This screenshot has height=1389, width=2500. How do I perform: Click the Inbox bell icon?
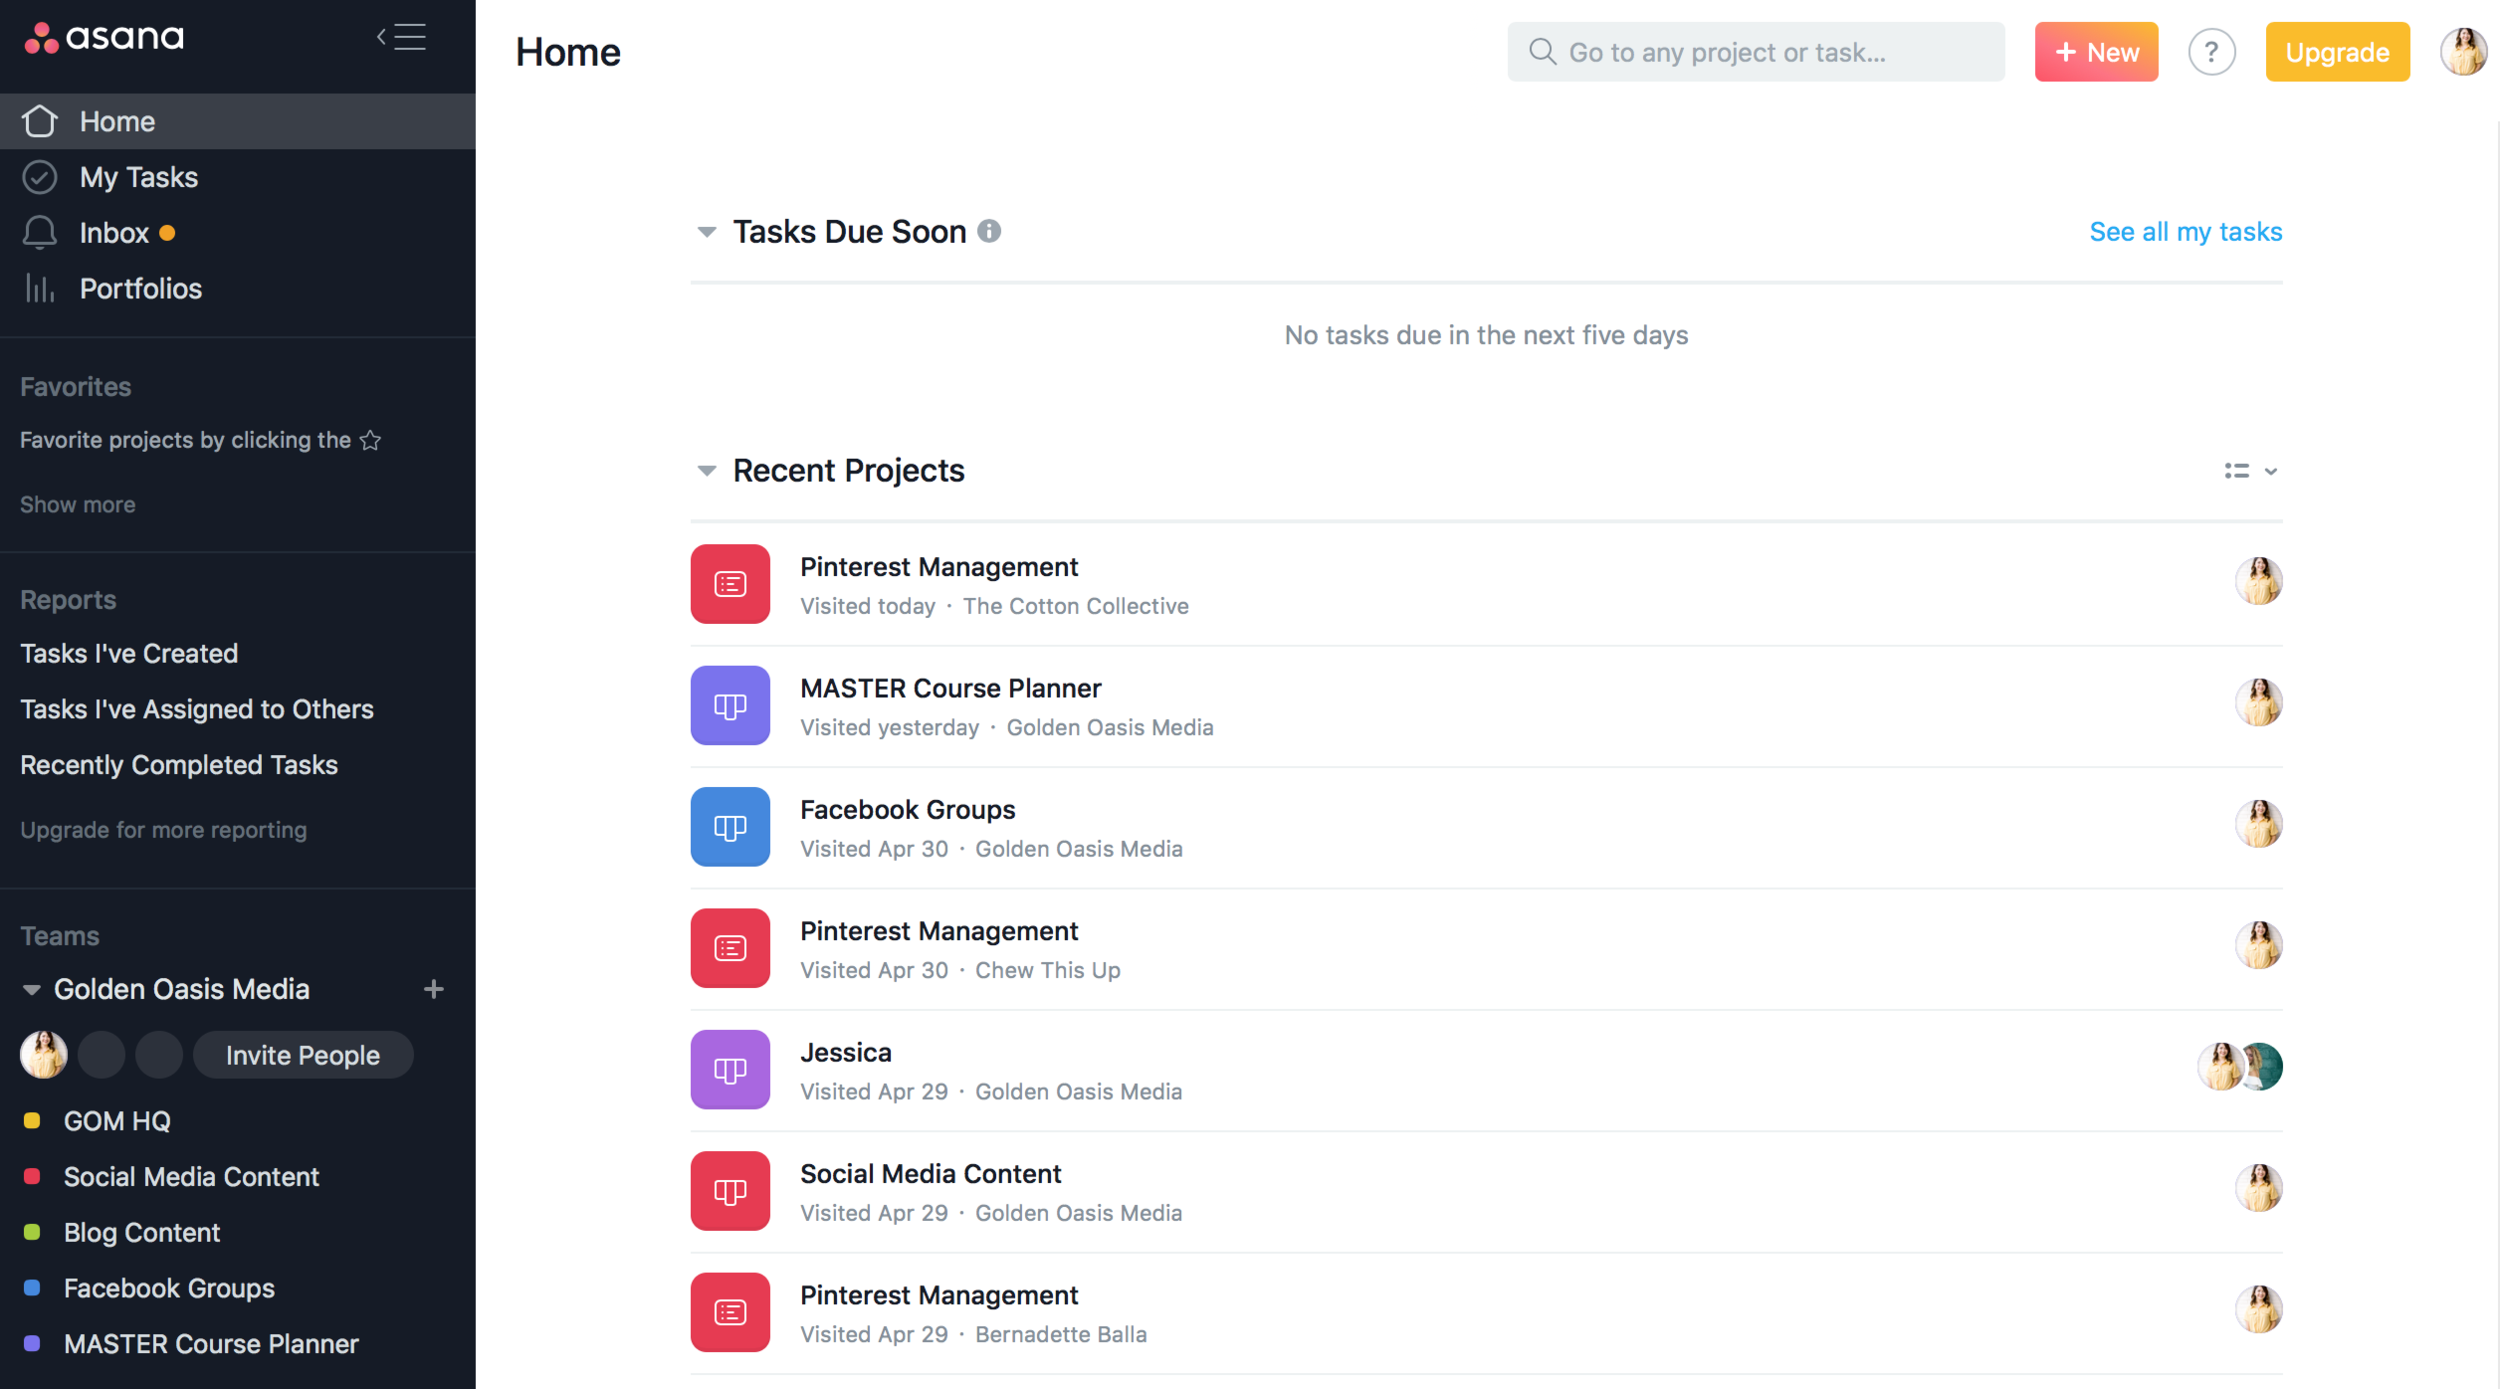40,233
